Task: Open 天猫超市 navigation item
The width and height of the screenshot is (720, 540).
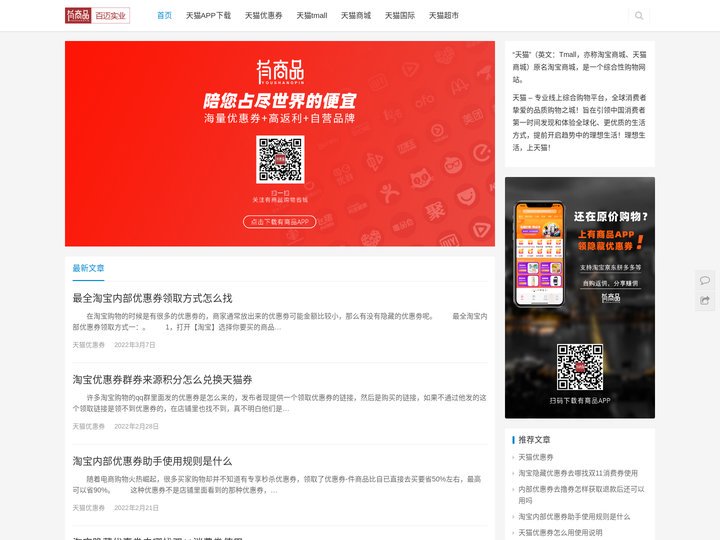Action: pyautogui.click(x=444, y=16)
